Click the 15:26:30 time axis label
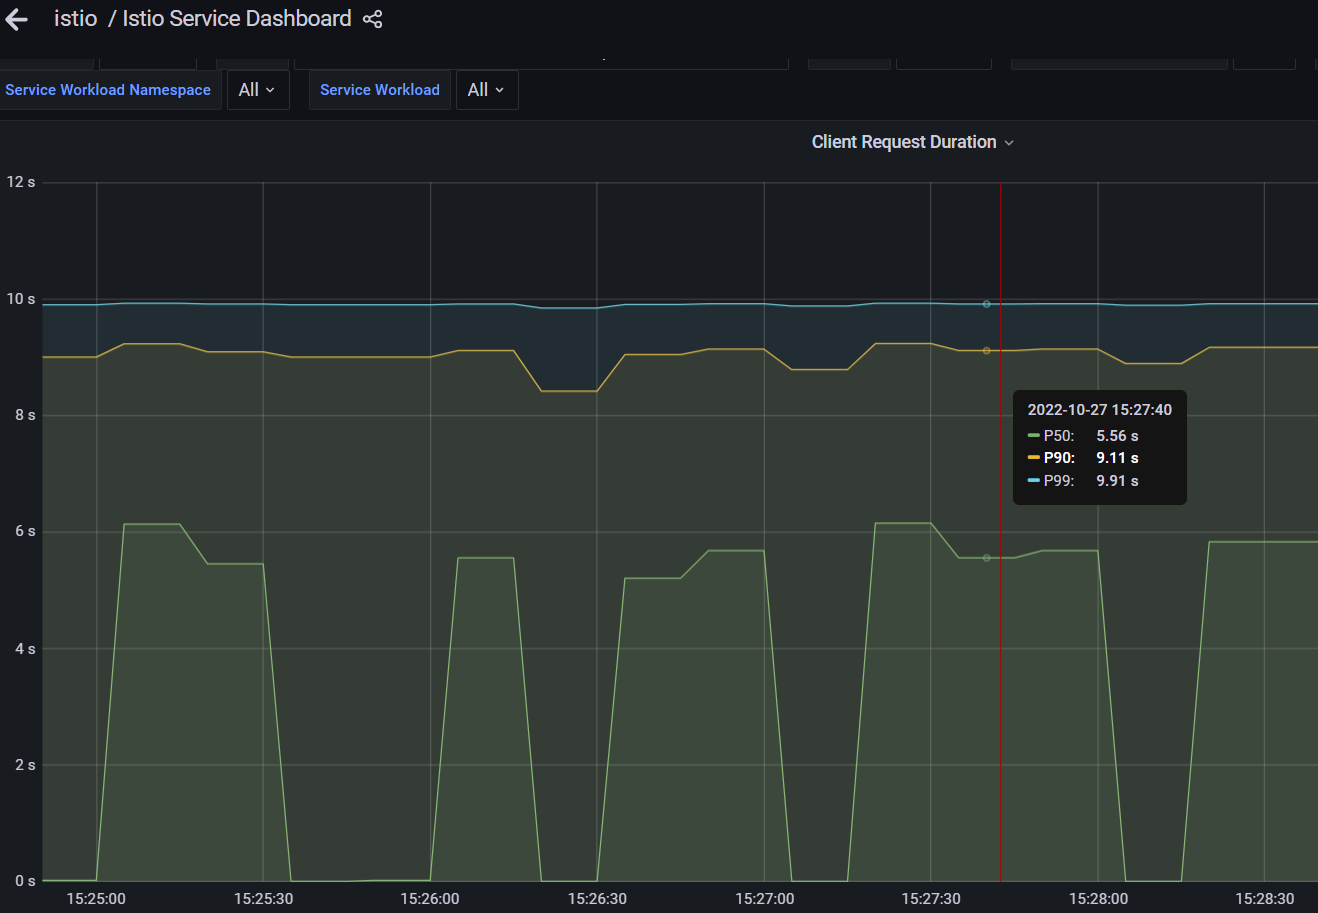Image resolution: width=1318 pixels, height=913 pixels. coord(597,899)
